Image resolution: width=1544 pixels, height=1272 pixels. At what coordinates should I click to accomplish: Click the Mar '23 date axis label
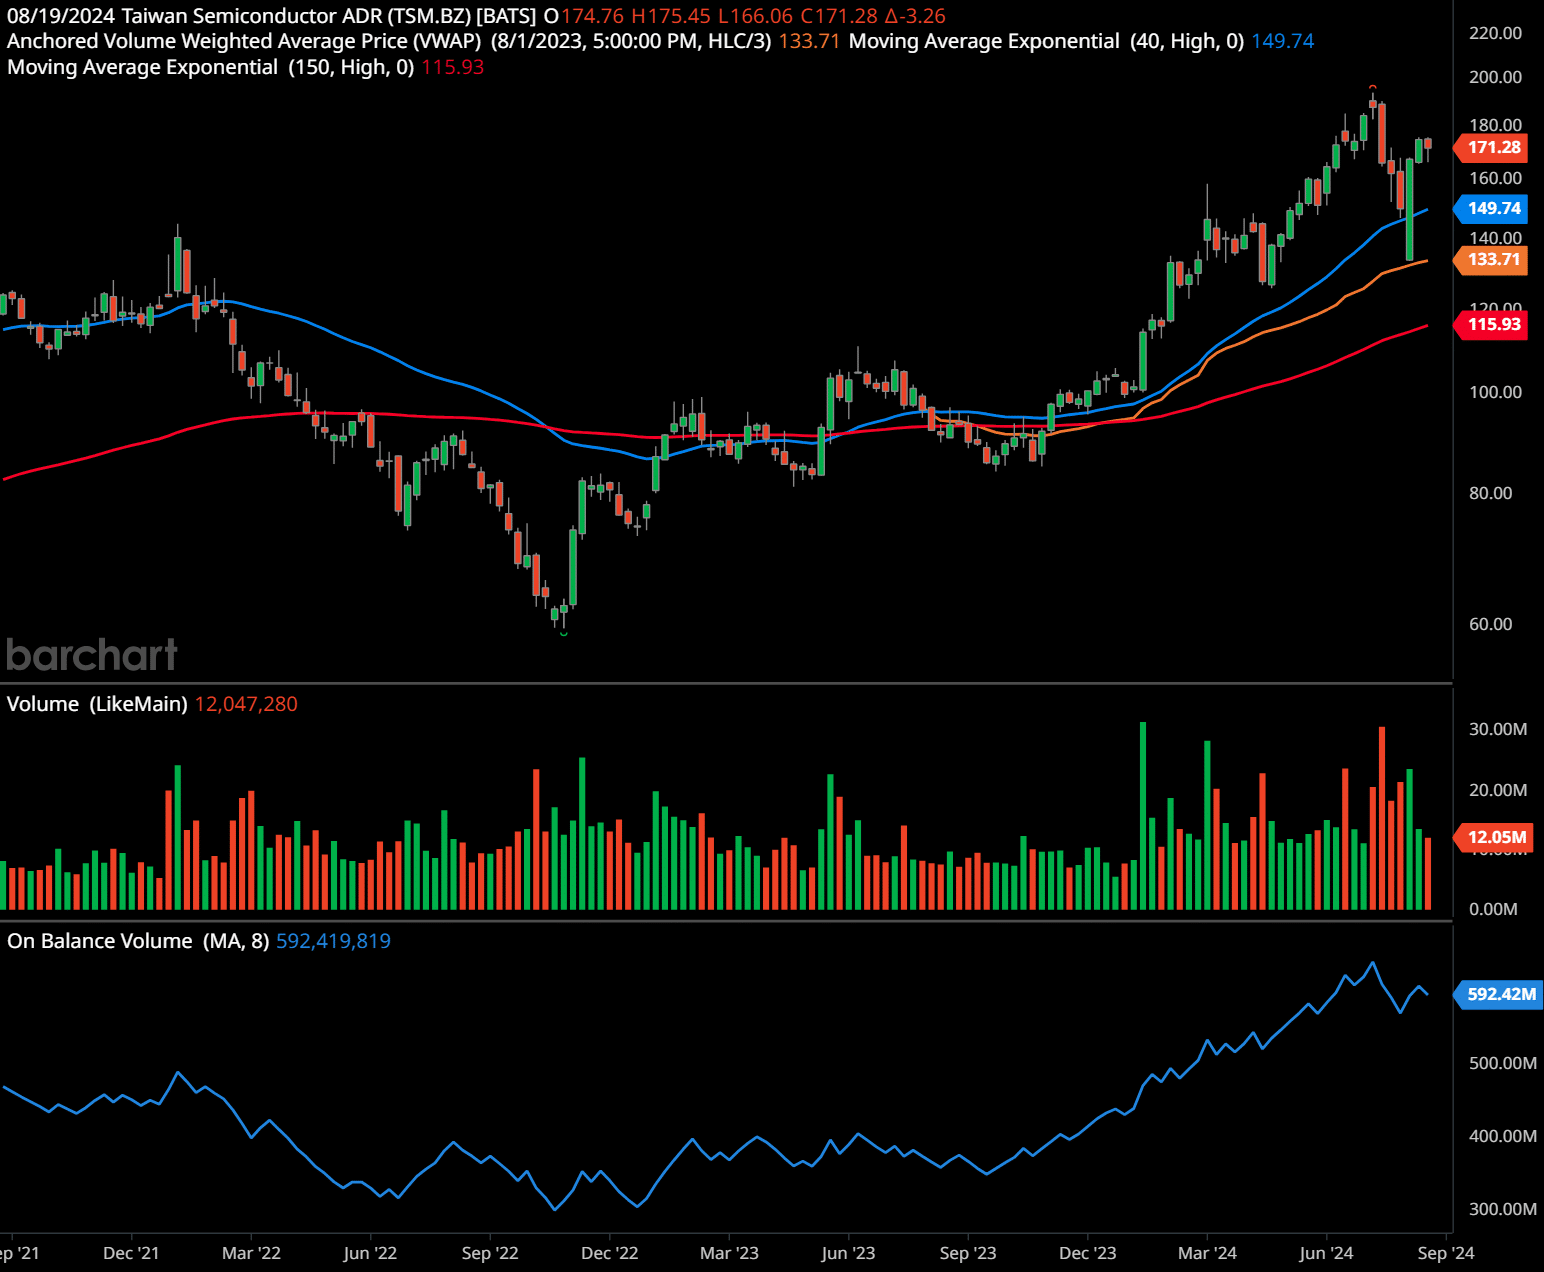click(x=729, y=1253)
